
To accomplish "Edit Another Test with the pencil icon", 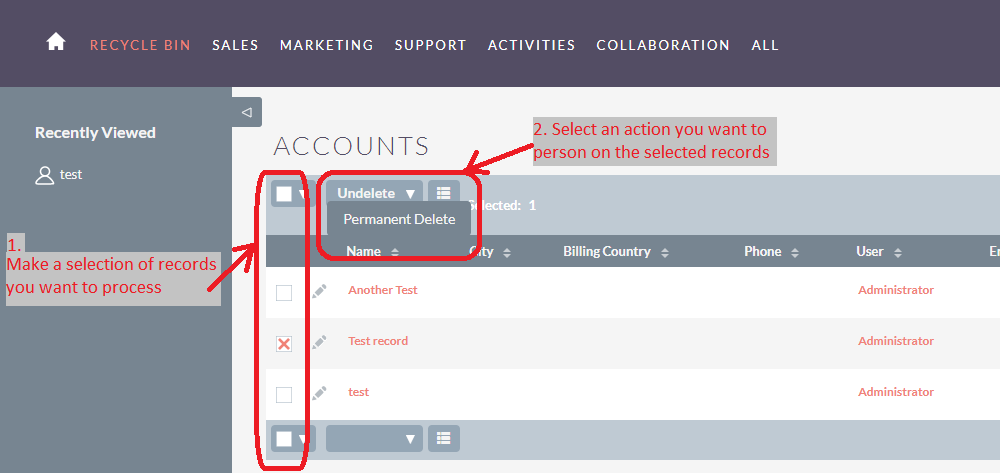I will [x=320, y=291].
